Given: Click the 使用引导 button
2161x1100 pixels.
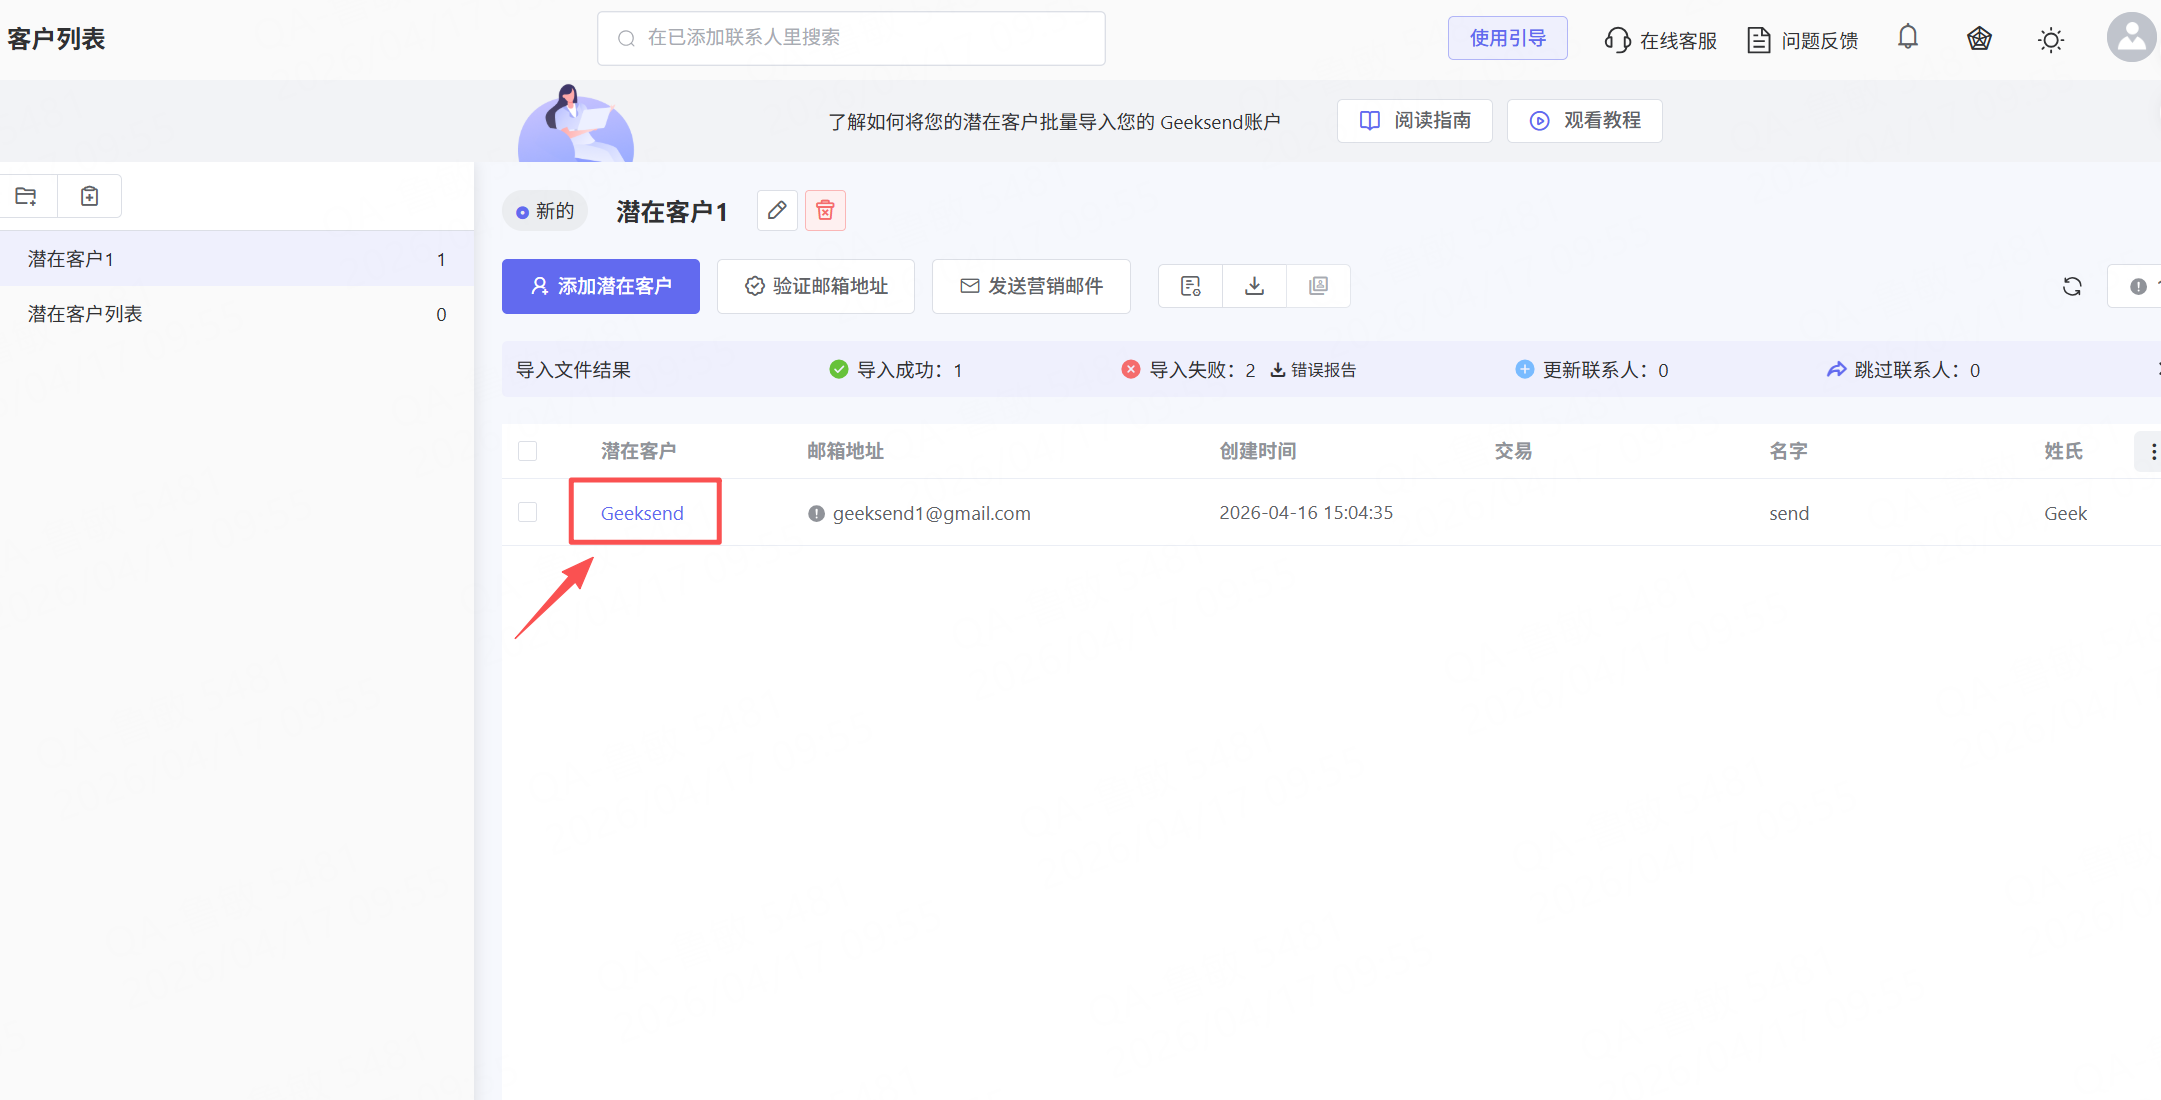Looking at the screenshot, I should (x=1507, y=38).
